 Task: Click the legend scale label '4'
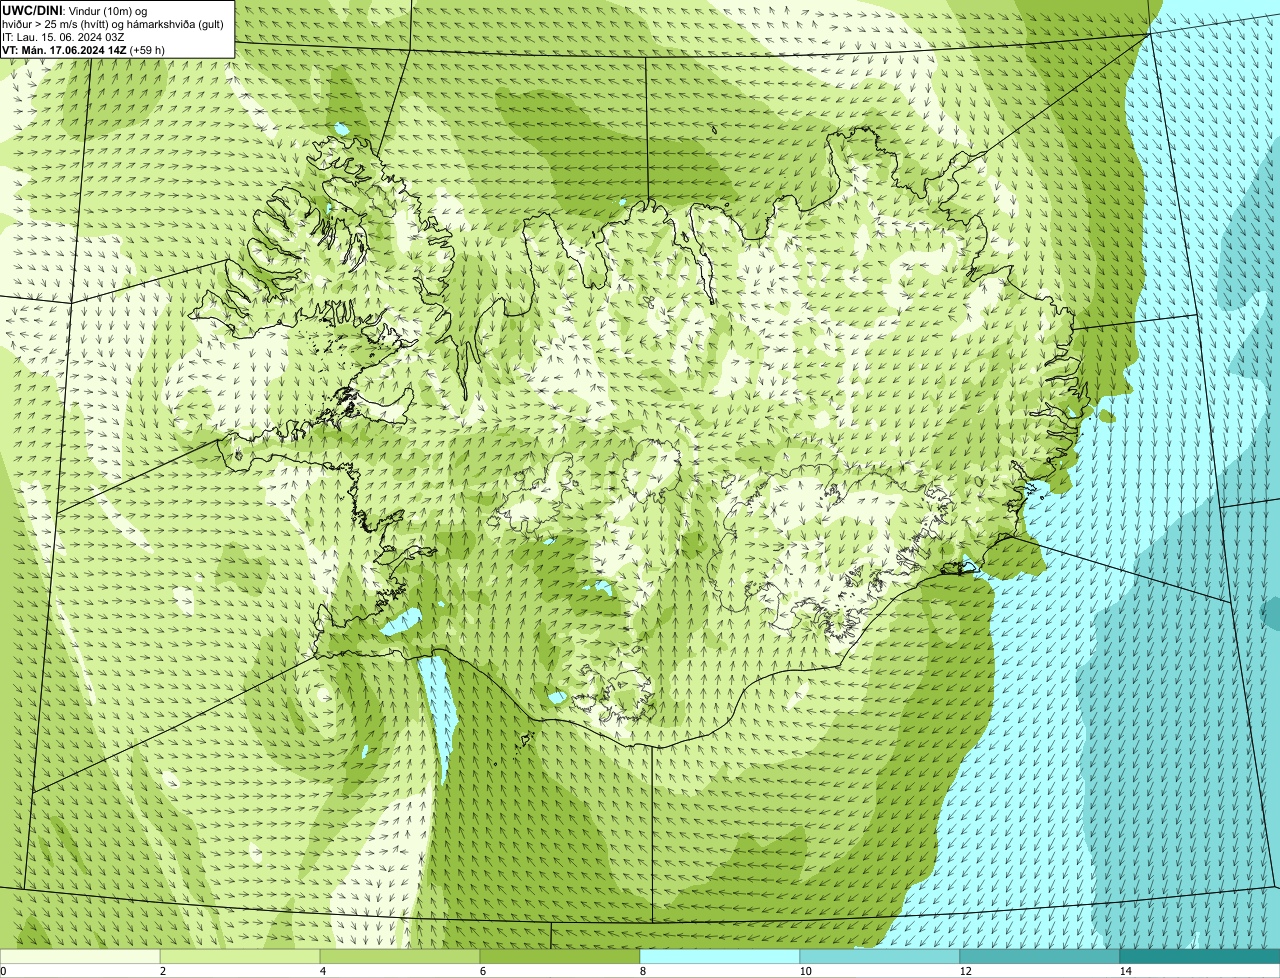(323, 971)
